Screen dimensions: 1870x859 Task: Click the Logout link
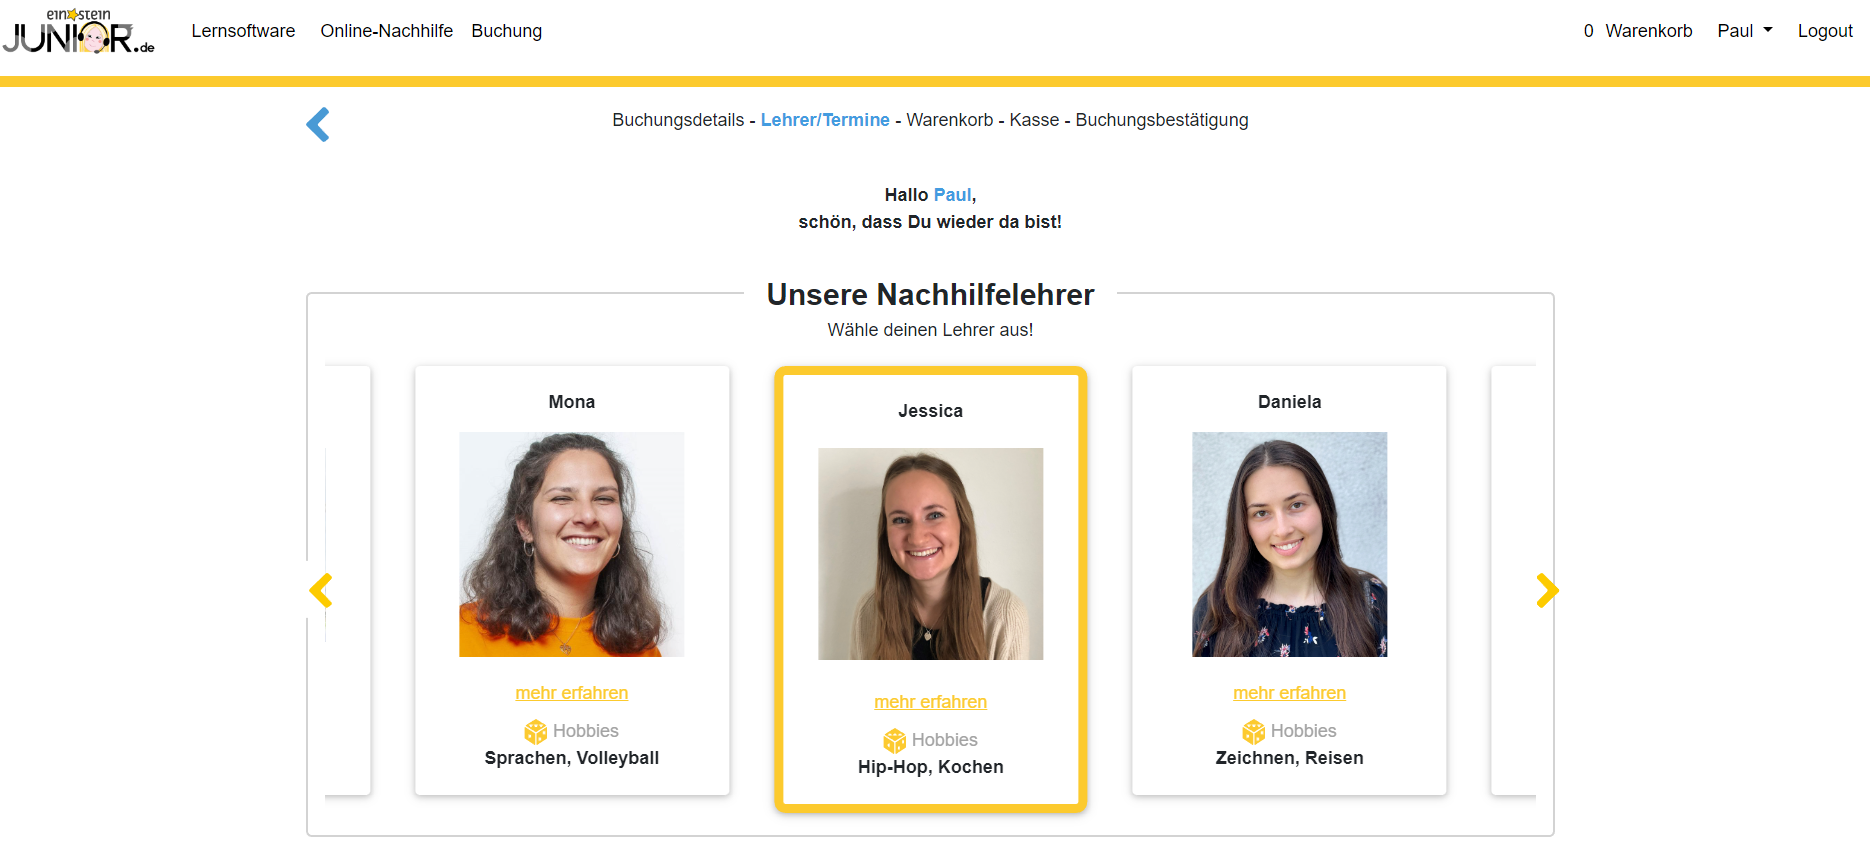[1825, 31]
